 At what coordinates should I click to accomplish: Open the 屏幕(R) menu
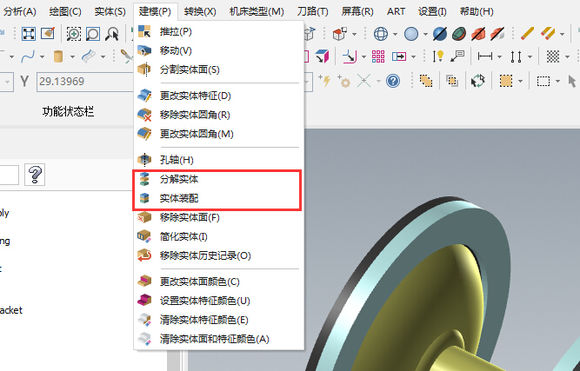click(x=357, y=11)
